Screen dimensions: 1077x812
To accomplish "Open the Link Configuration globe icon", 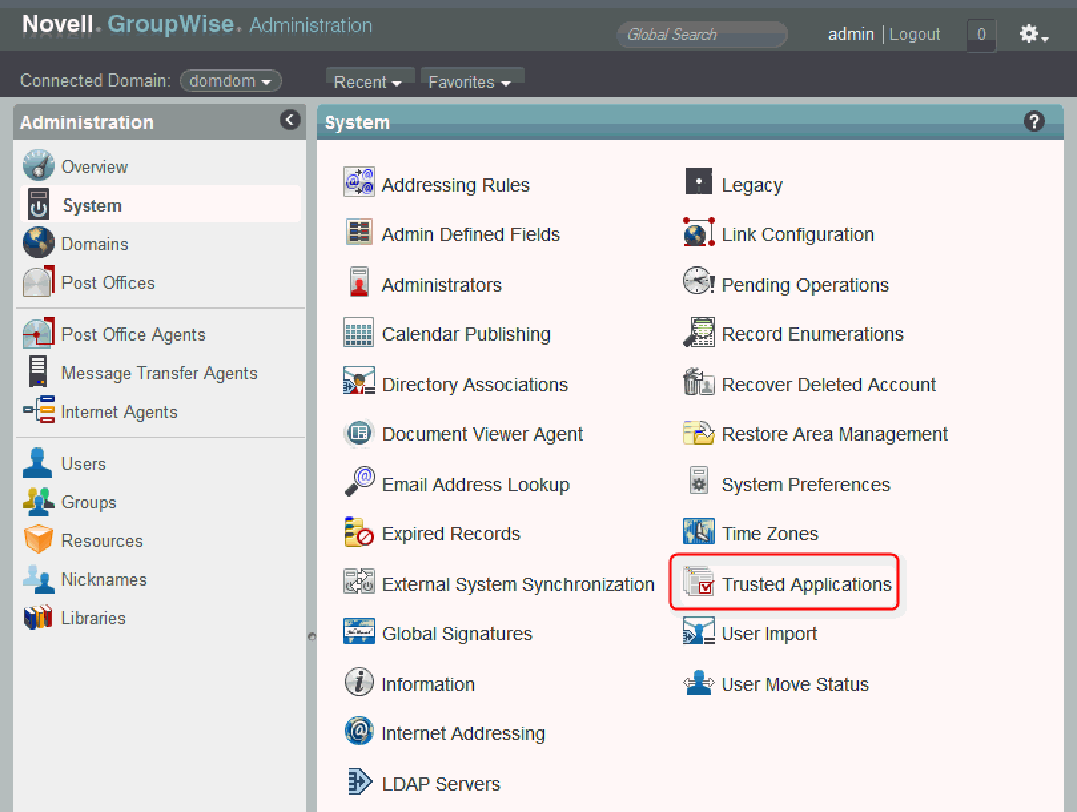I will (699, 232).
